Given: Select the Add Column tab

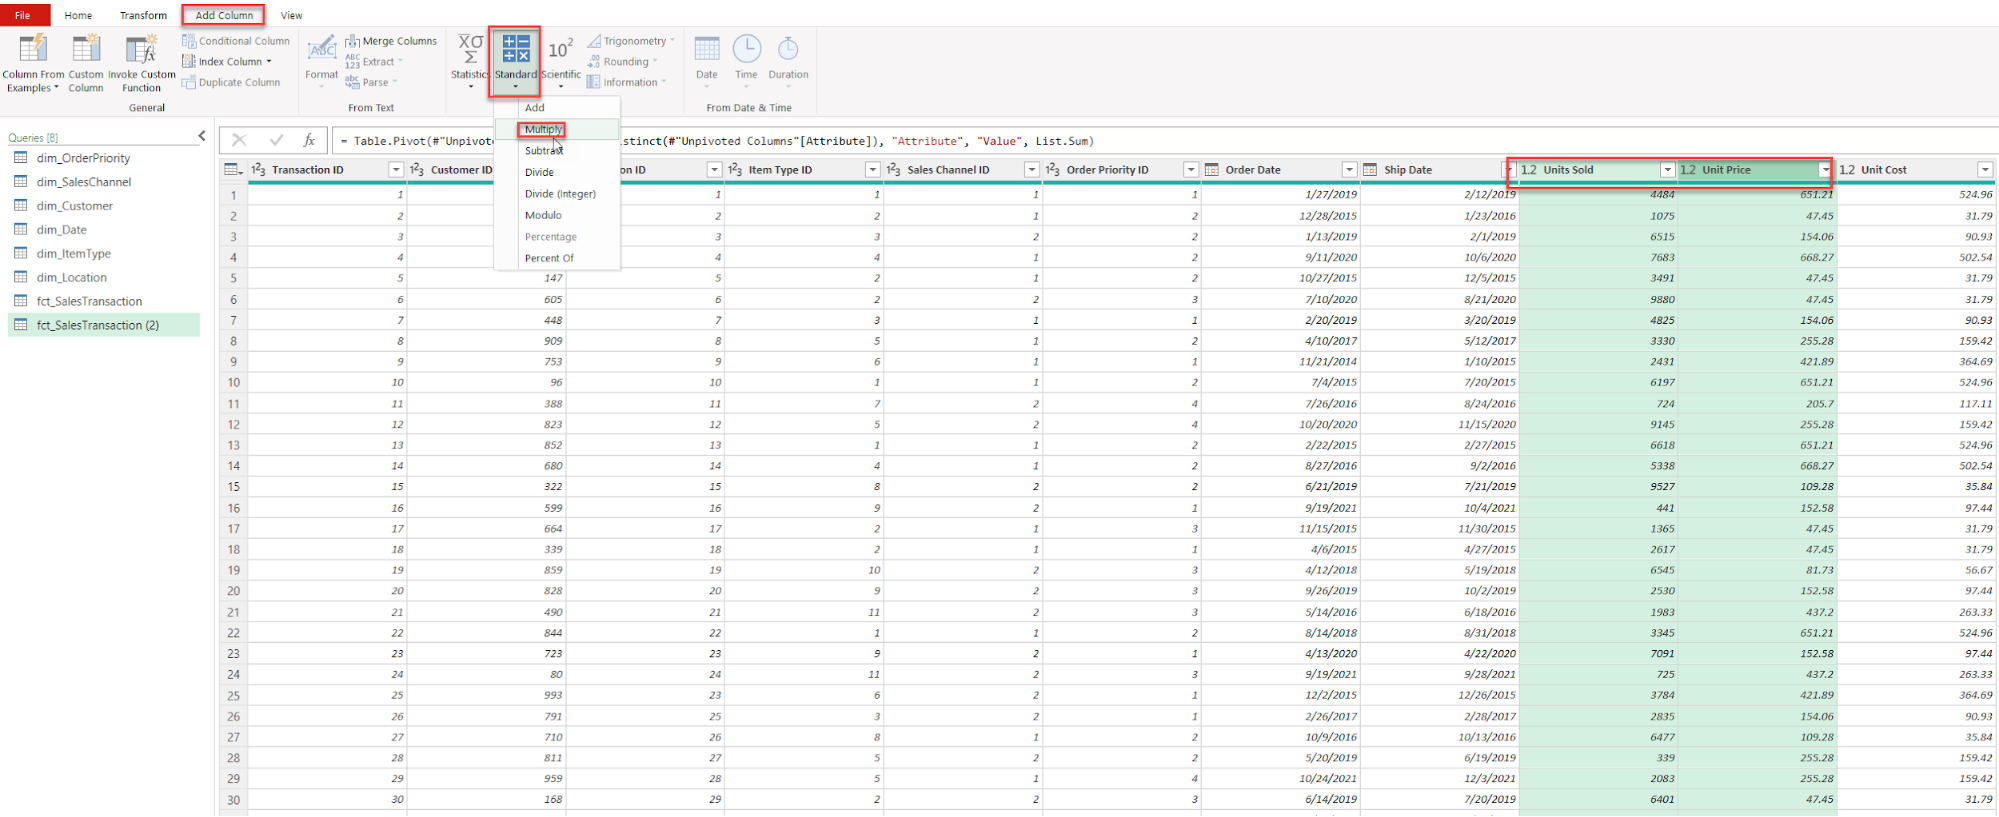Looking at the screenshot, I should tap(224, 15).
